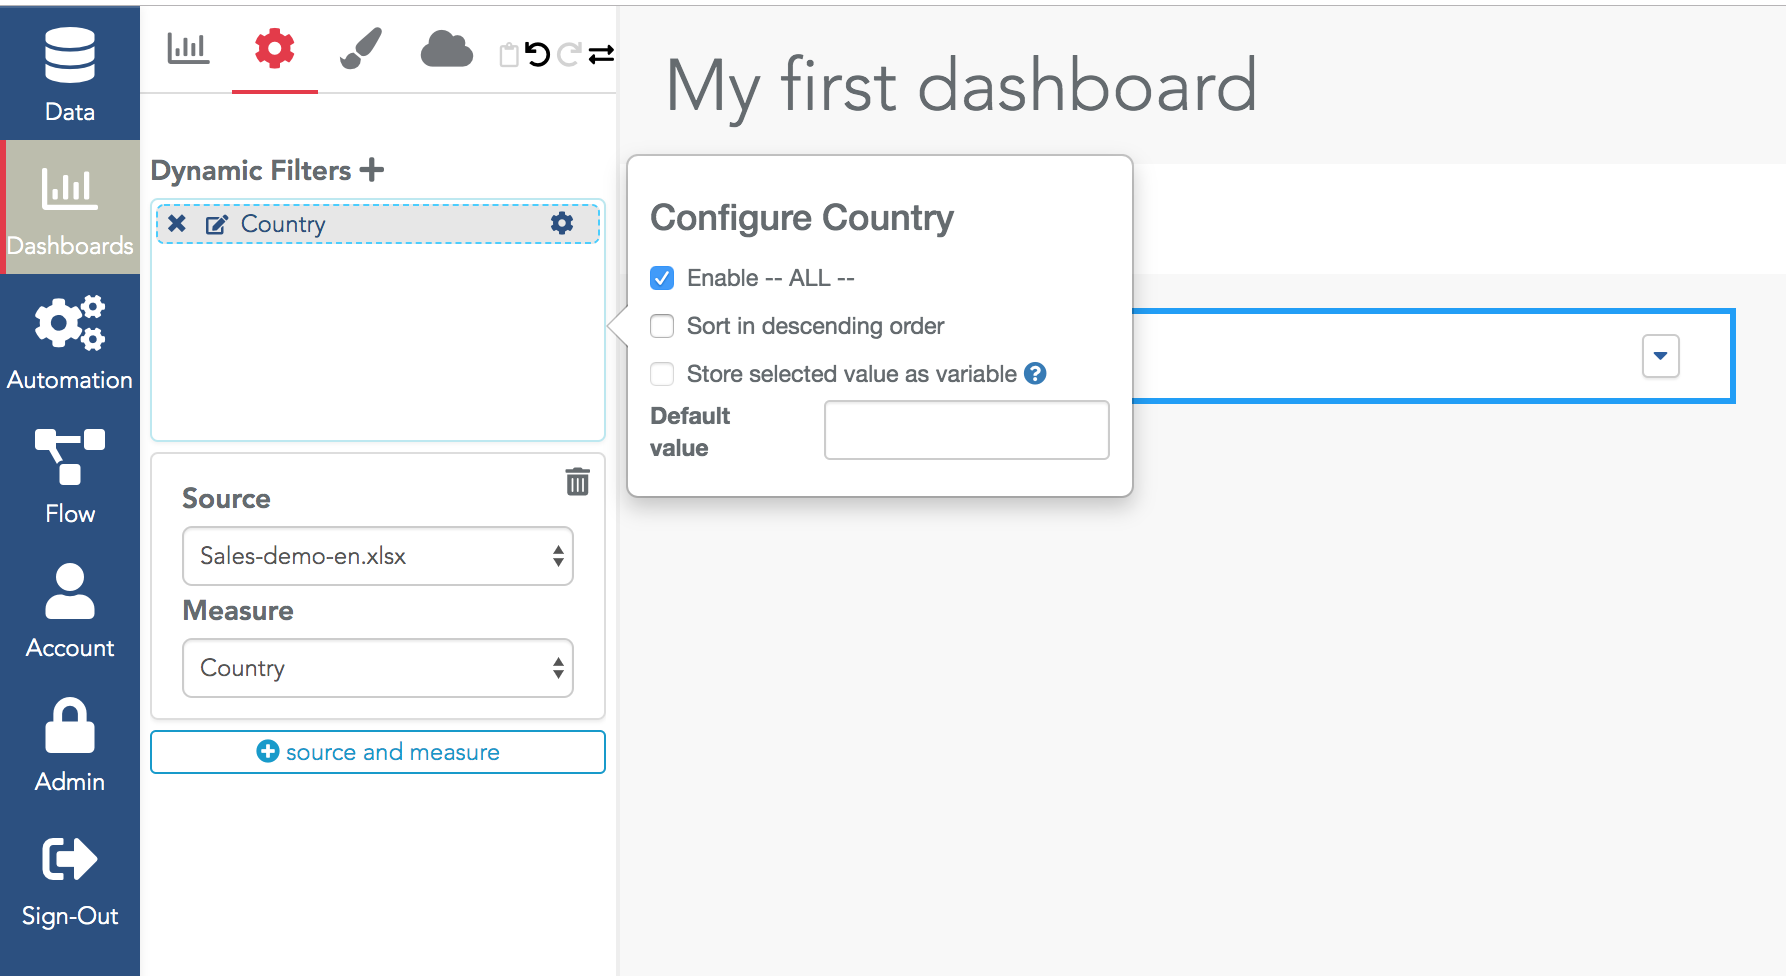Delete the source with trash icon
This screenshot has width=1786, height=976.
pos(577,482)
